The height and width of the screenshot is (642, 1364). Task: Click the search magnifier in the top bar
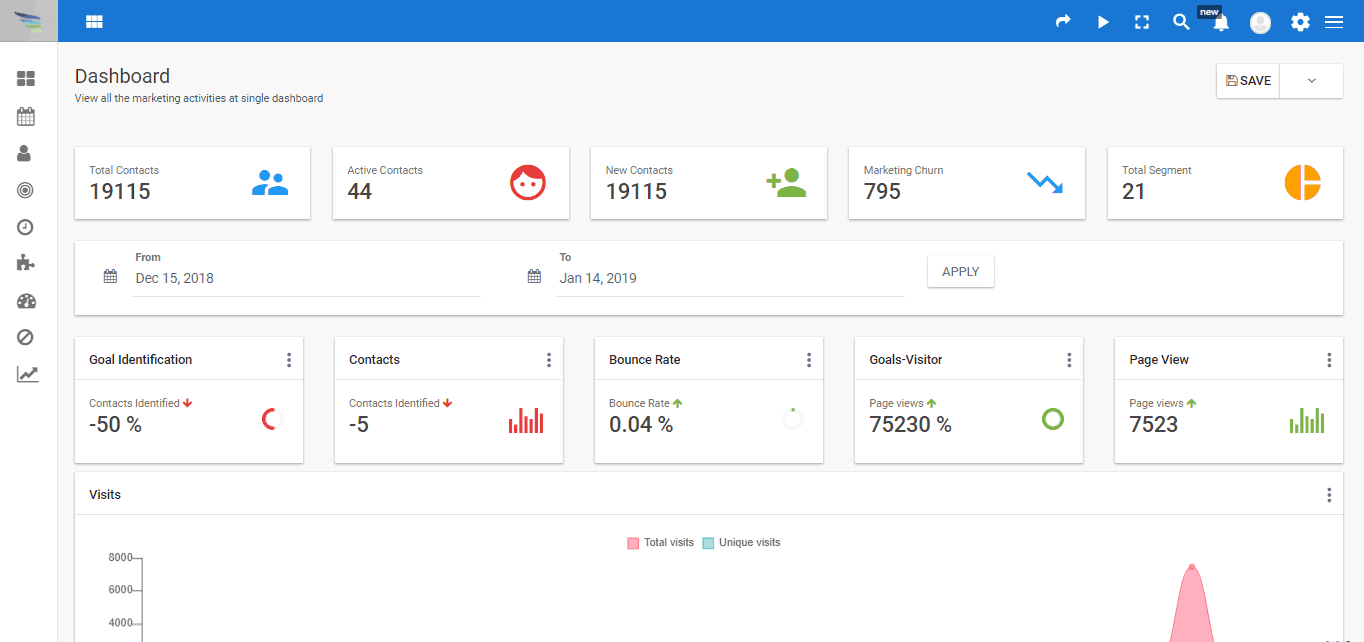(x=1181, y=21)
